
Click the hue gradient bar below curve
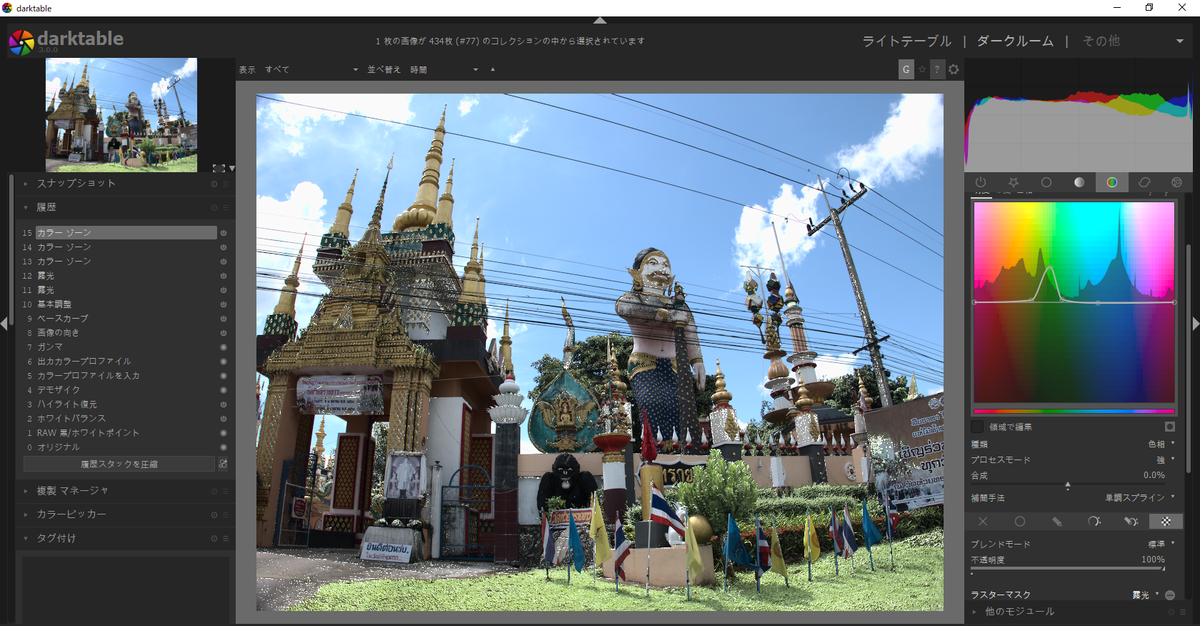click(1074, 411)
